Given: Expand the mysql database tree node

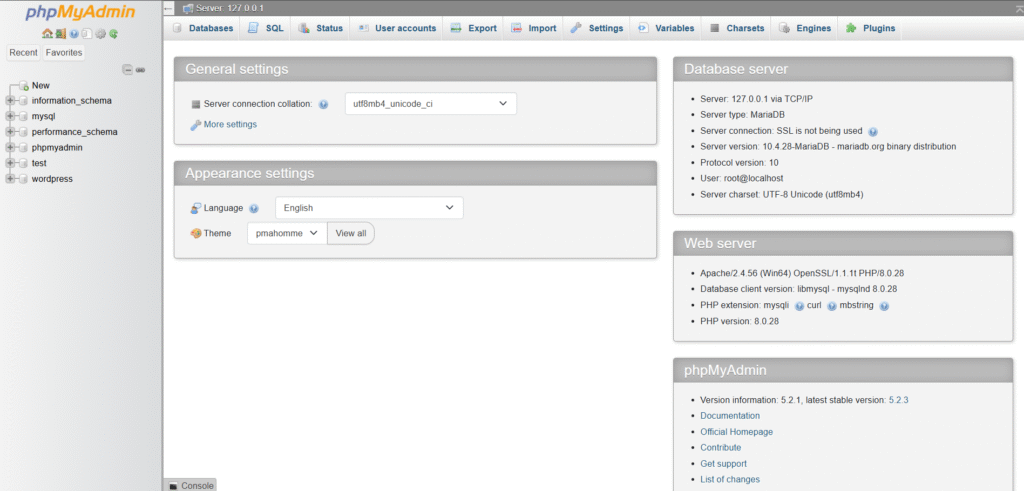Looking at the screenshot, I should point(10,116).
